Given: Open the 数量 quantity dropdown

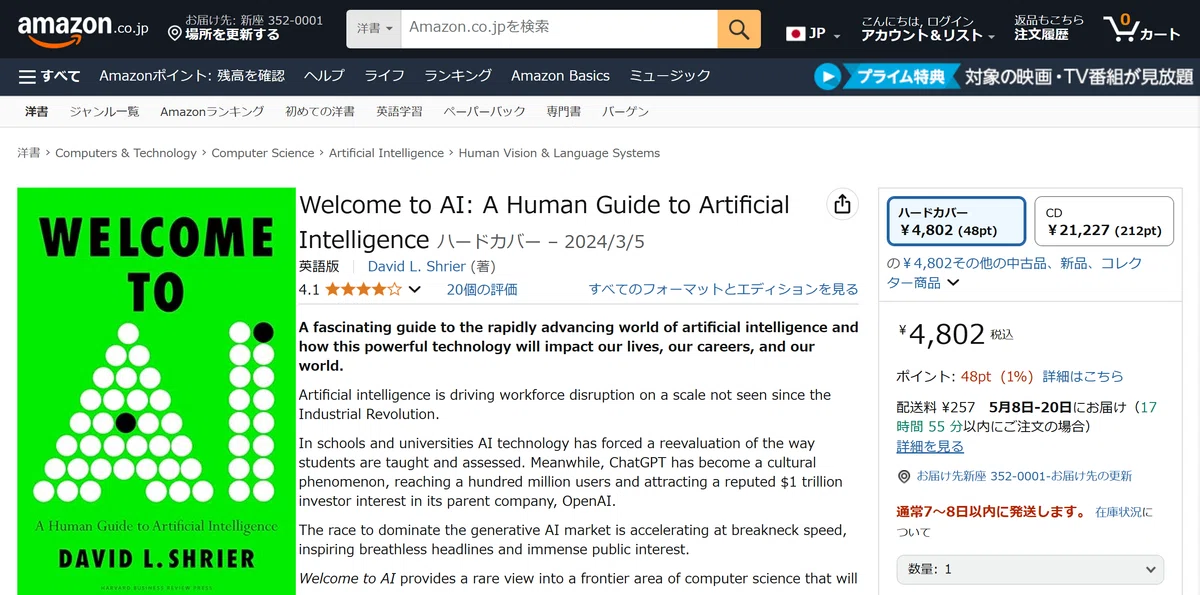Looking at the screenshot, I should coord(1029,569).
